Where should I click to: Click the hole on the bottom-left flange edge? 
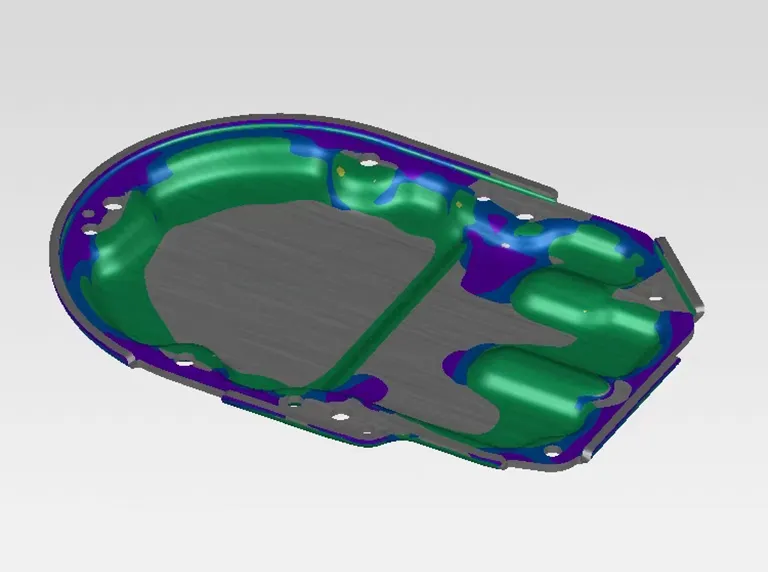tap(183, 361)
